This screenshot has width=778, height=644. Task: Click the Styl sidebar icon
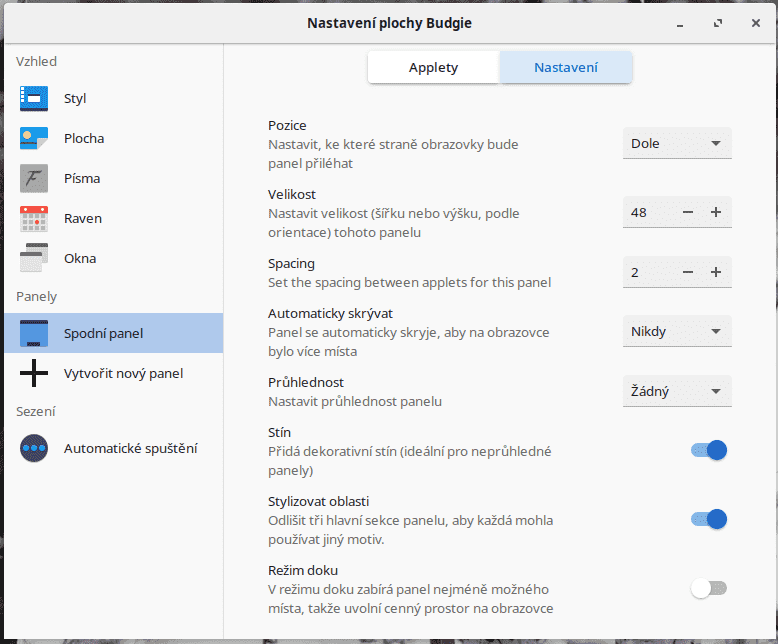click(x=34, y=98)
